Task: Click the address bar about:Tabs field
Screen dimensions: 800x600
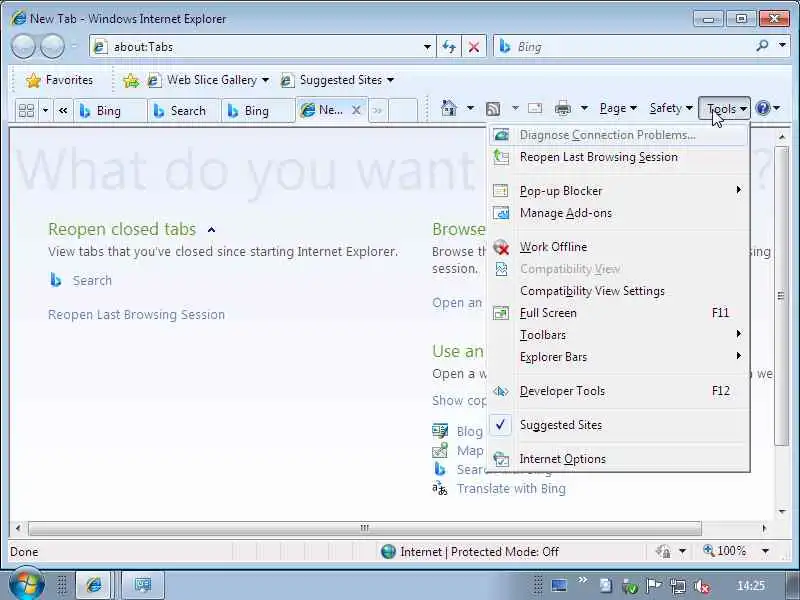Action: (x=255, y=47)
